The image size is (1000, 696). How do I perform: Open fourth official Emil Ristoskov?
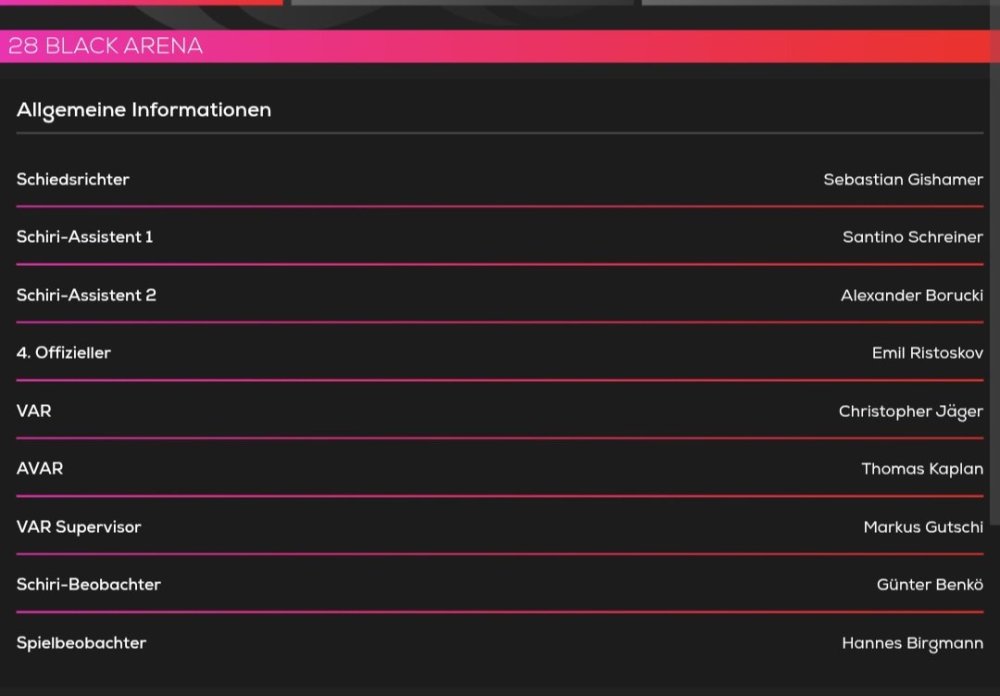click(x=927, y=353)
